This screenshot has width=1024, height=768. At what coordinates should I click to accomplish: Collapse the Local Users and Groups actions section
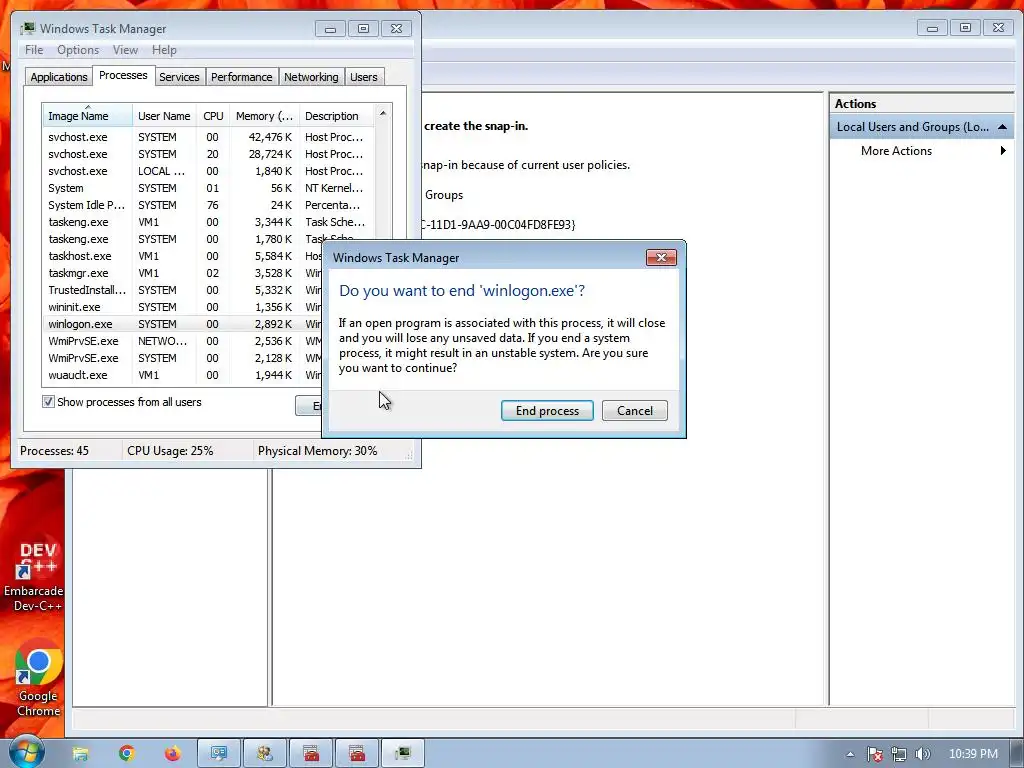click(x=1002, y=127)
